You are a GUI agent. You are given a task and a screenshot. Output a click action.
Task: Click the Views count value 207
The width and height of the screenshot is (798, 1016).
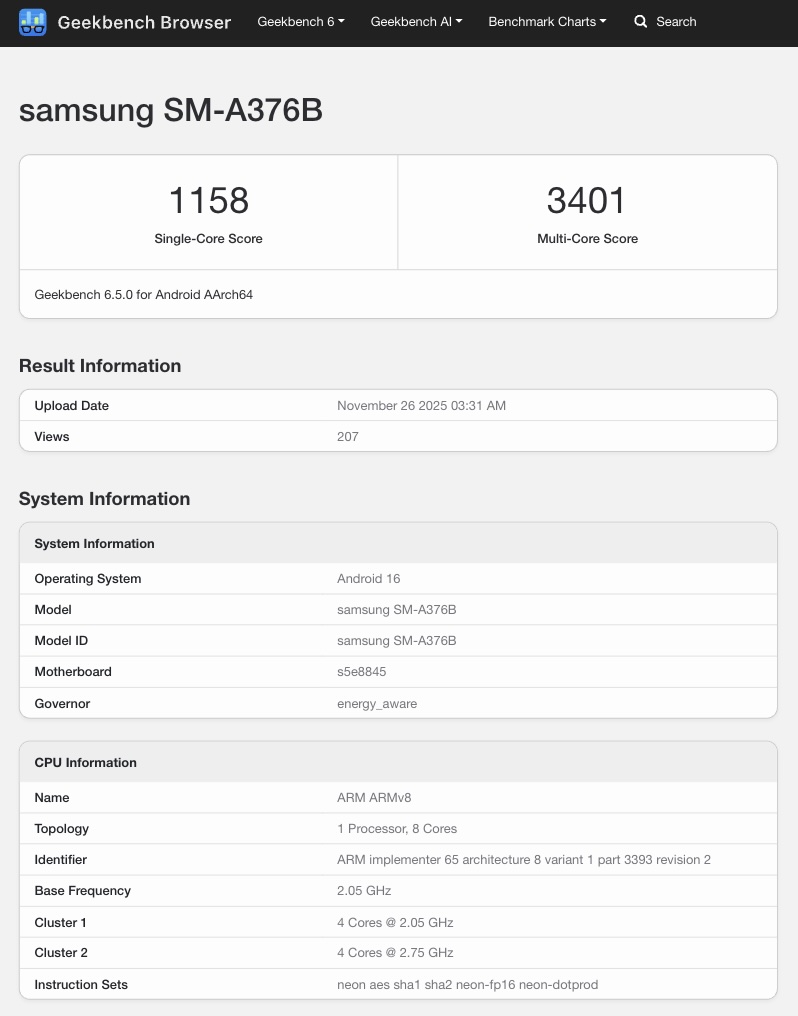coord(348,437)
